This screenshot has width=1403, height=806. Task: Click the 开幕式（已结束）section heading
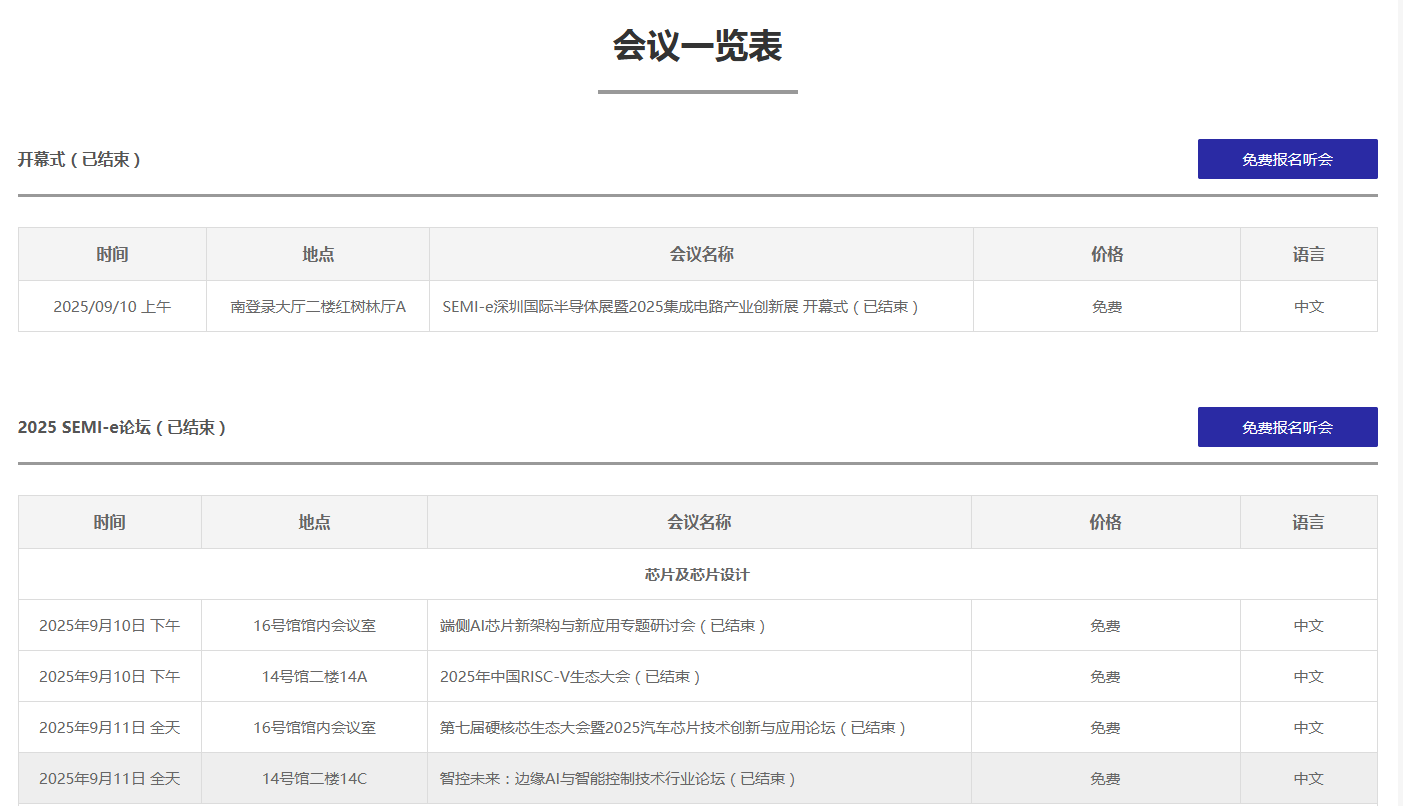(79, 159)
